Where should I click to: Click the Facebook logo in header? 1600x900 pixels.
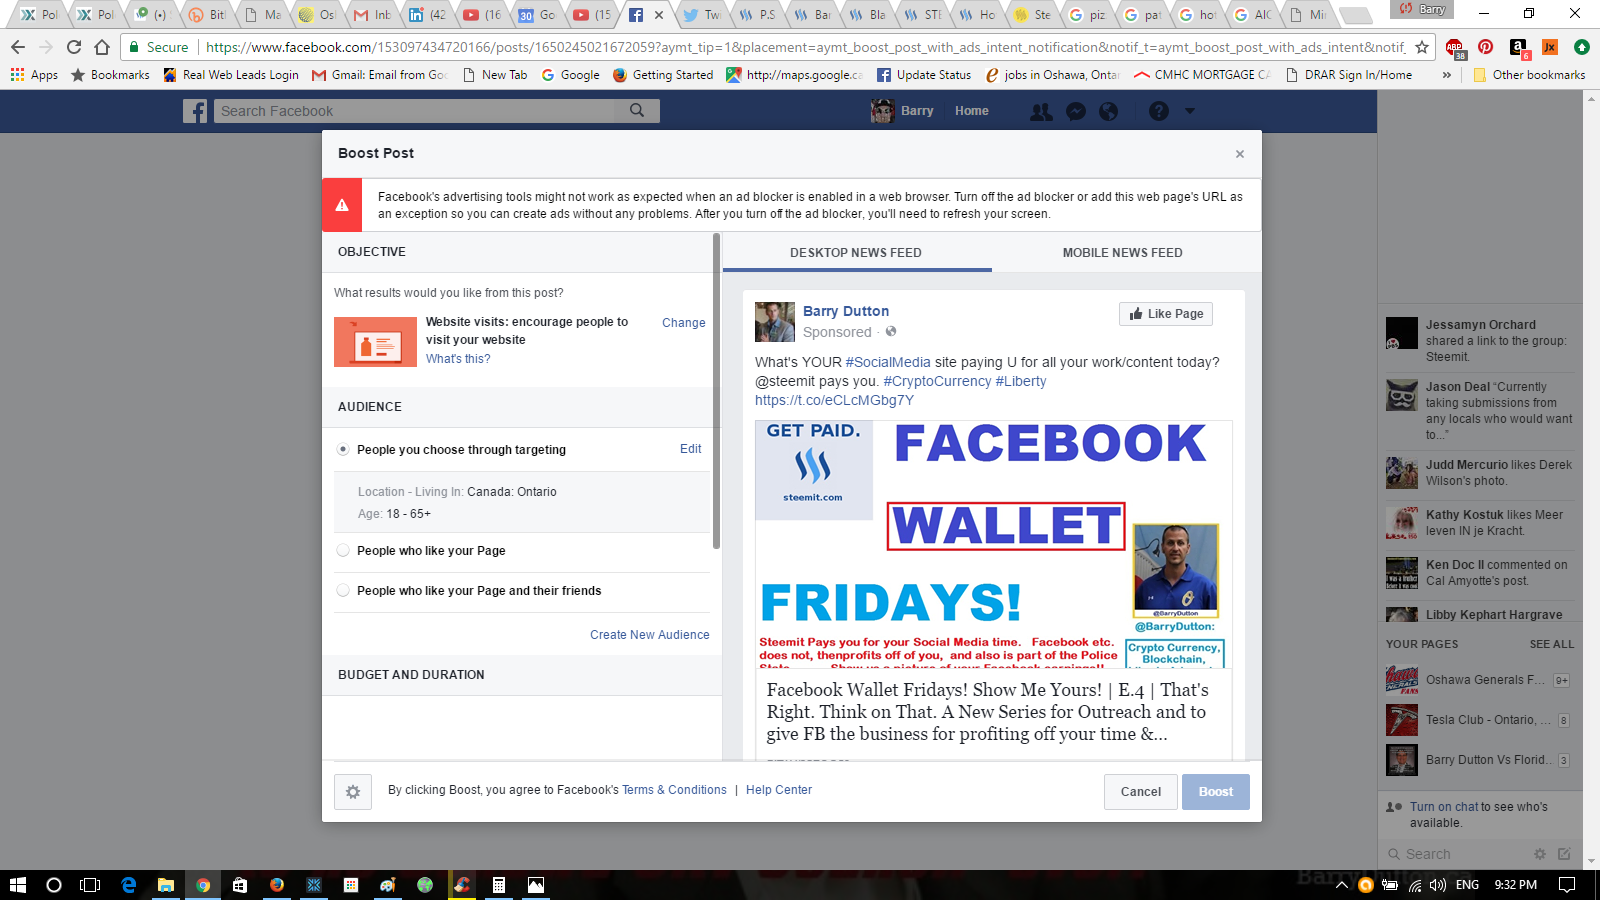195,111
